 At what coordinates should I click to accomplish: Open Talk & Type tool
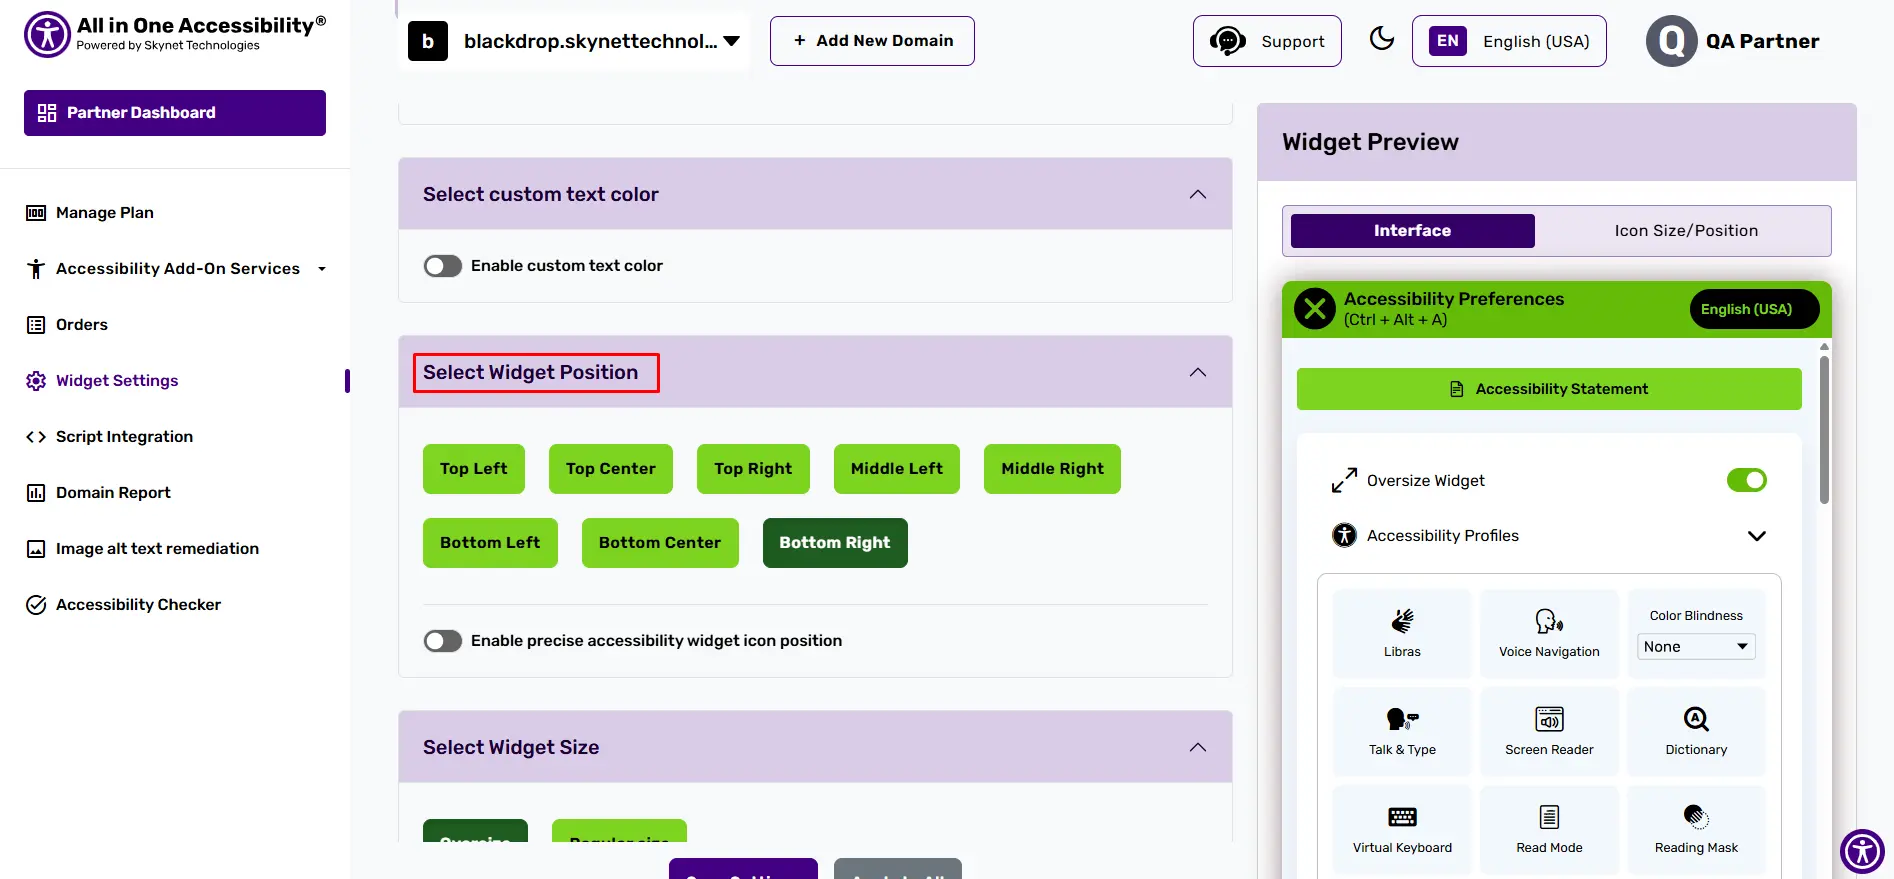tap(1402, 731)
